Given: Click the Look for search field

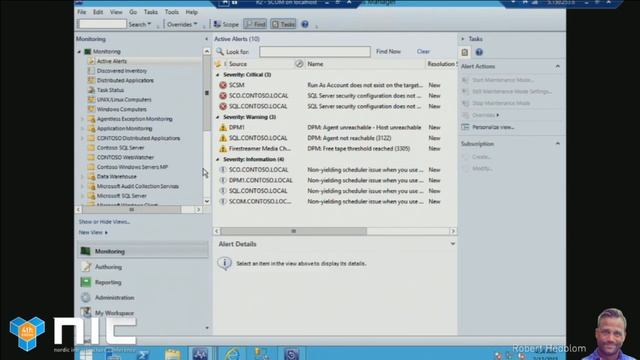Looking at the screenshot, I should pos(315,52).
